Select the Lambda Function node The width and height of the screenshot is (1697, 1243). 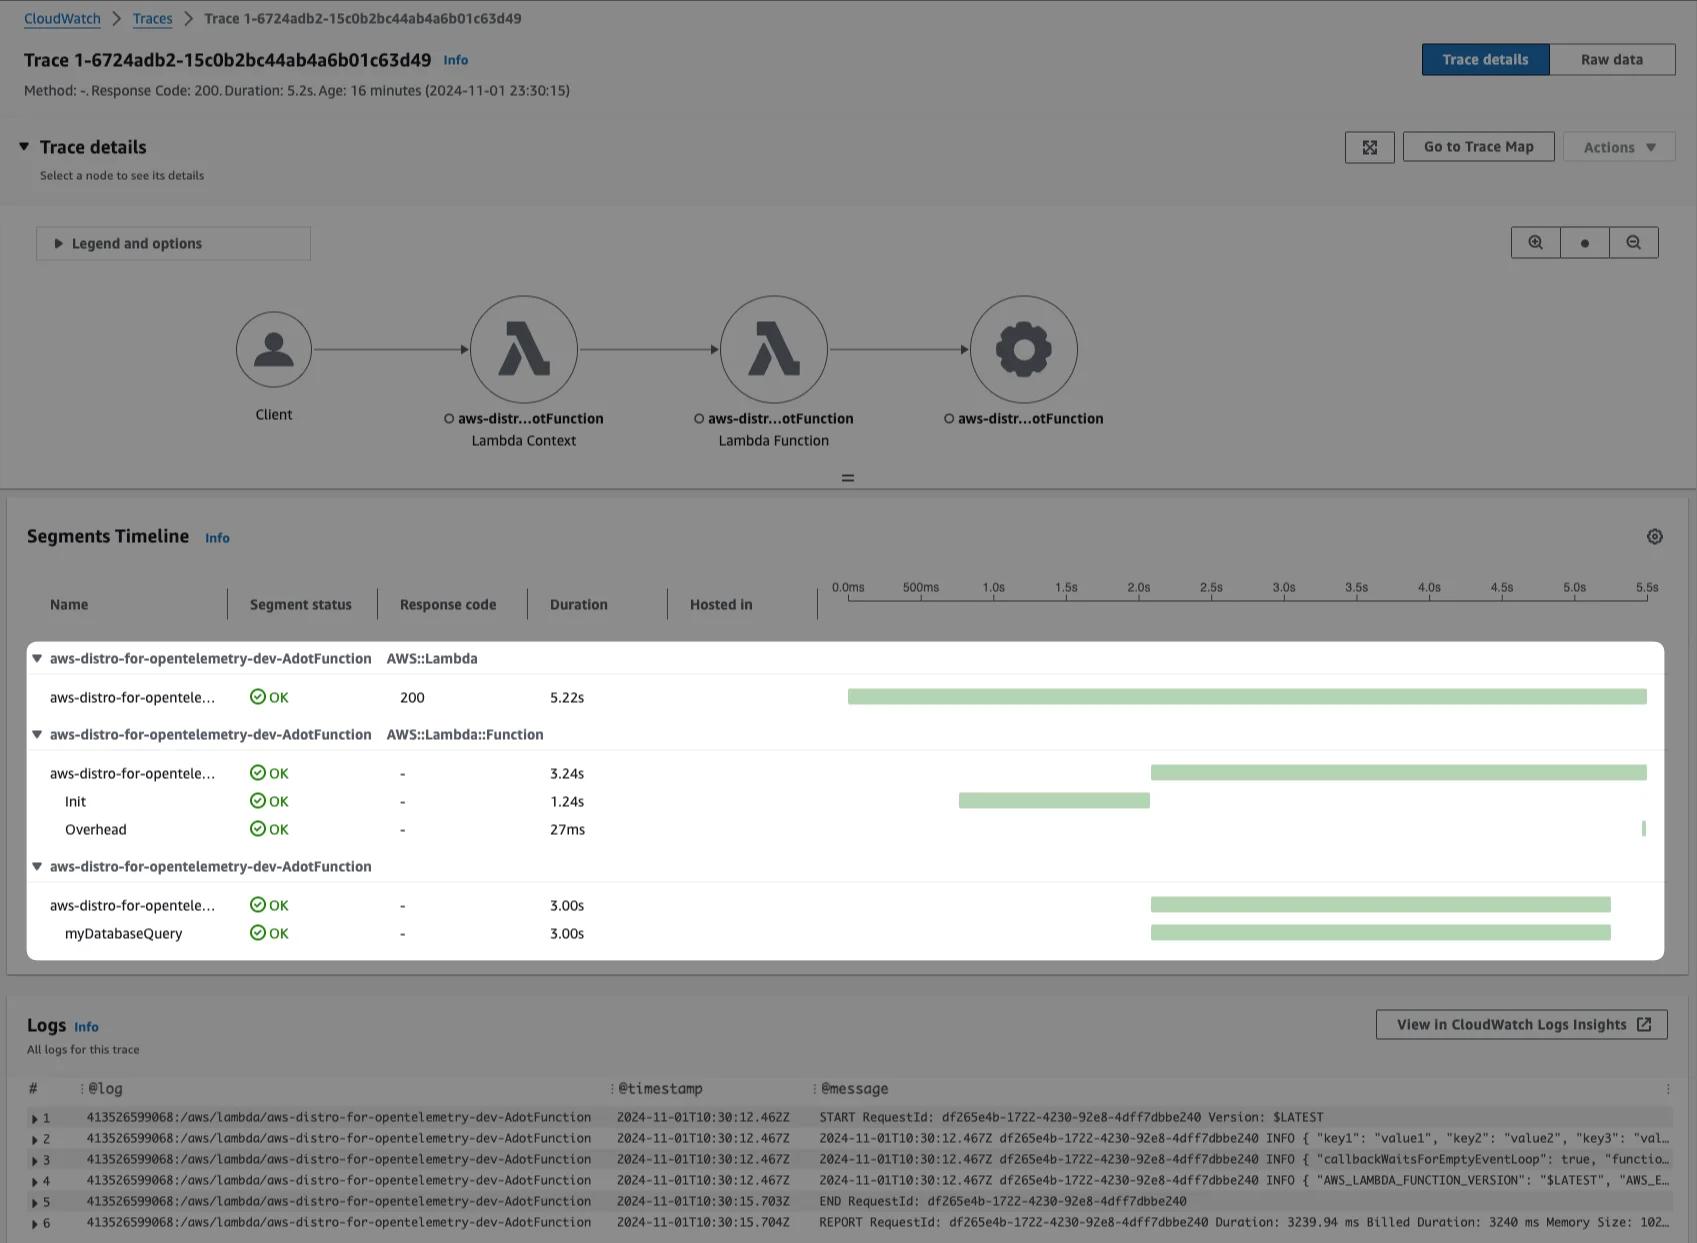click(773, 349)
